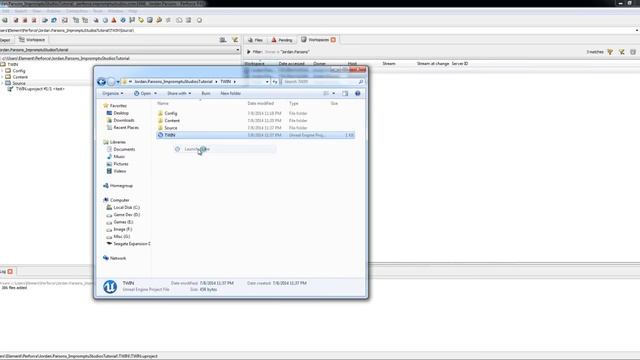Select Game Dev (D:) drive in Explorer sidebar
Screen dimensions: 640x360
pos(123,215)
